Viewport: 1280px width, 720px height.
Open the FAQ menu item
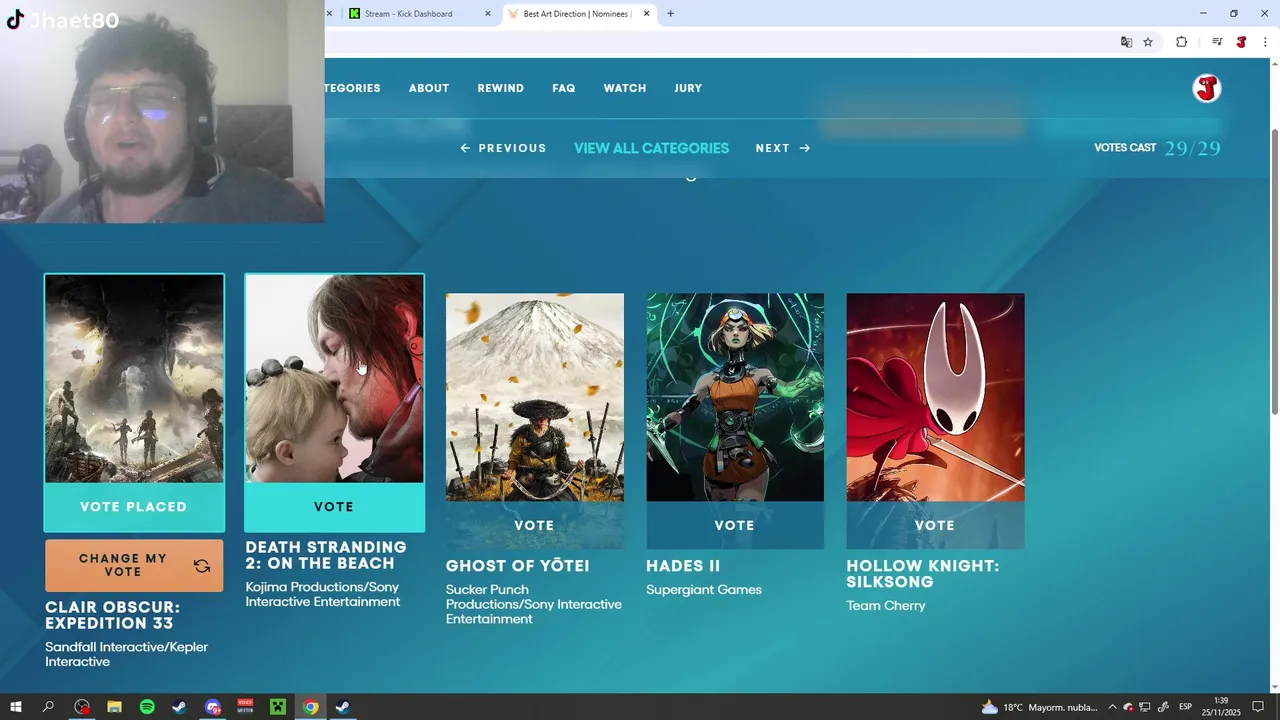[x=564, y=88]
